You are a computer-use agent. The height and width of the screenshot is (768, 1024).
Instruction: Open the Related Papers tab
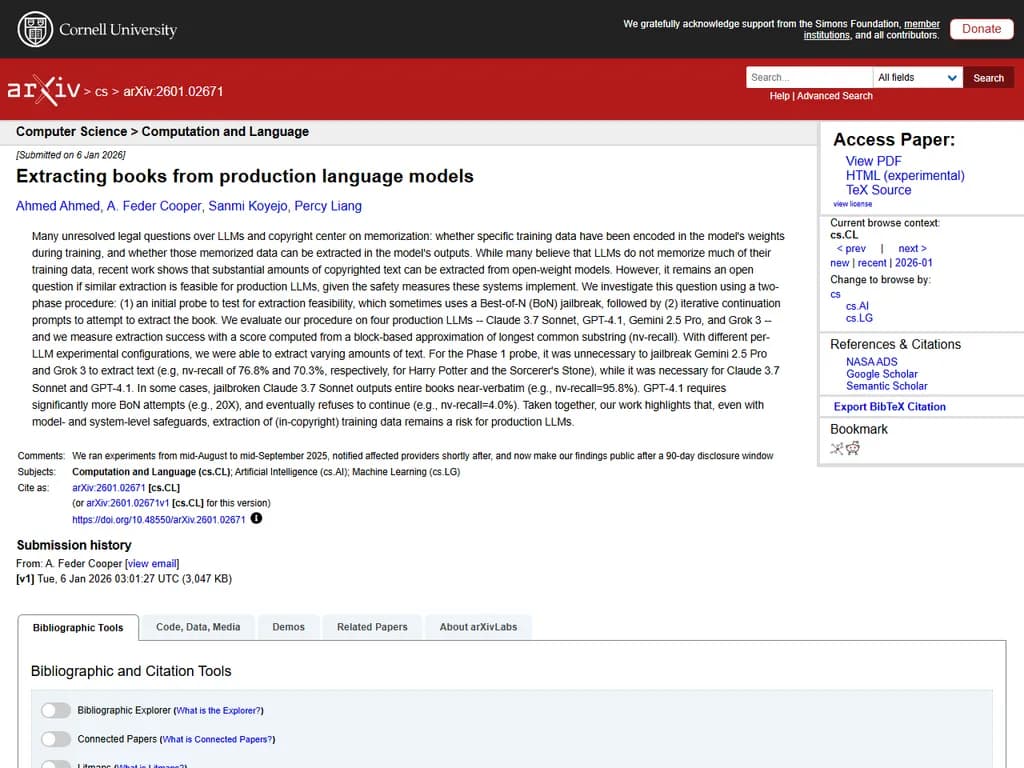(372, 627)
